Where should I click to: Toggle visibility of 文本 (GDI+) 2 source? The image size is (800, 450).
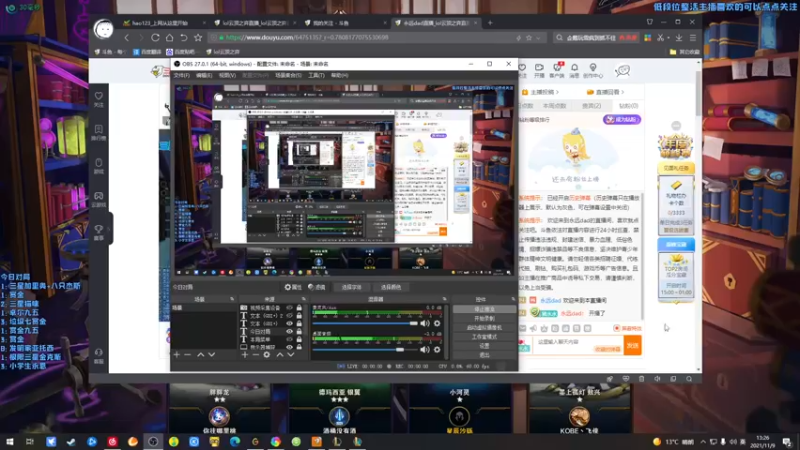click(289, 315)
